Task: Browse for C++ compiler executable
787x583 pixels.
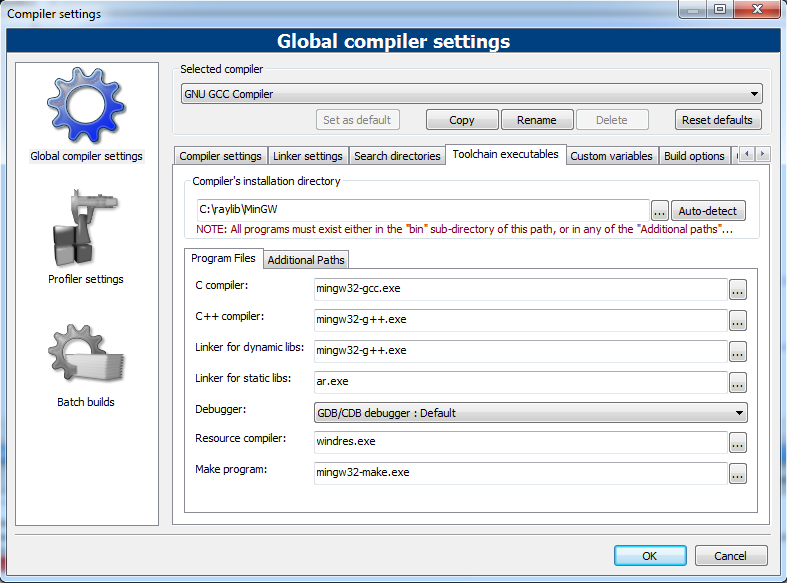Action: (737, 321)
